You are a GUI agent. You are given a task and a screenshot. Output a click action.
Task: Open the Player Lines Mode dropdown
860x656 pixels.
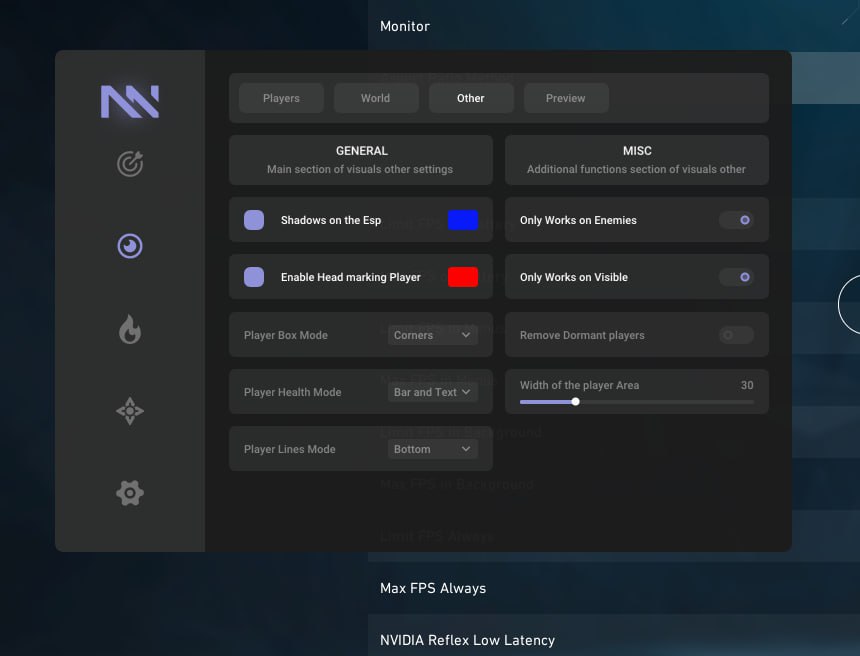(x=433, y=449)
